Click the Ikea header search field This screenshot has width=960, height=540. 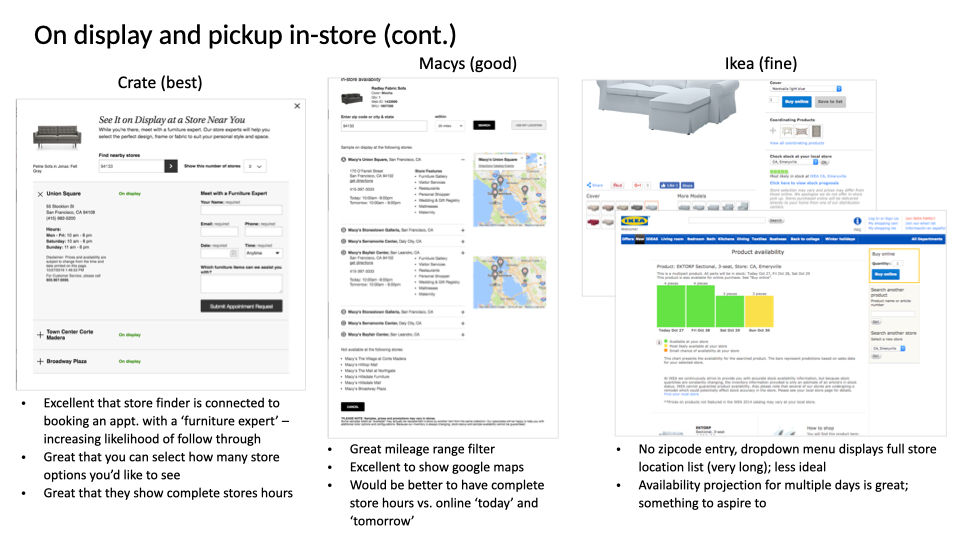[727, 220]
